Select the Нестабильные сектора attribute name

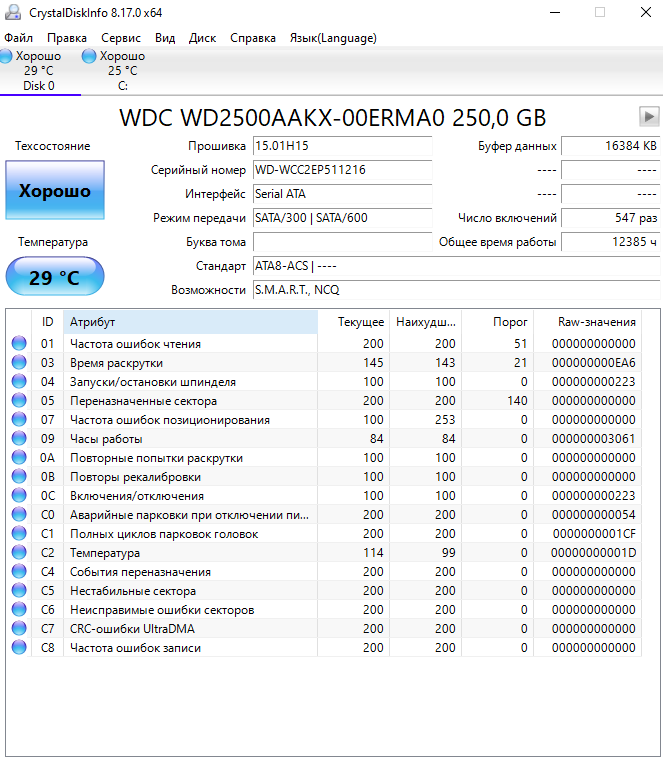click(x=133, y=591)
